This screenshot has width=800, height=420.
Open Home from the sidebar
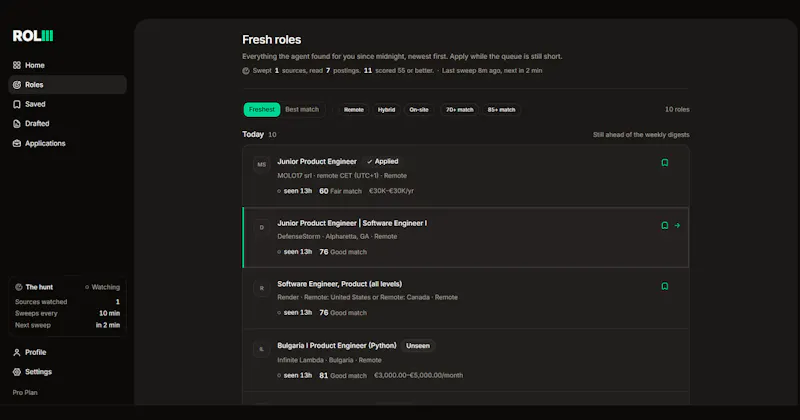pyautogui.click(x=67, y=65)
